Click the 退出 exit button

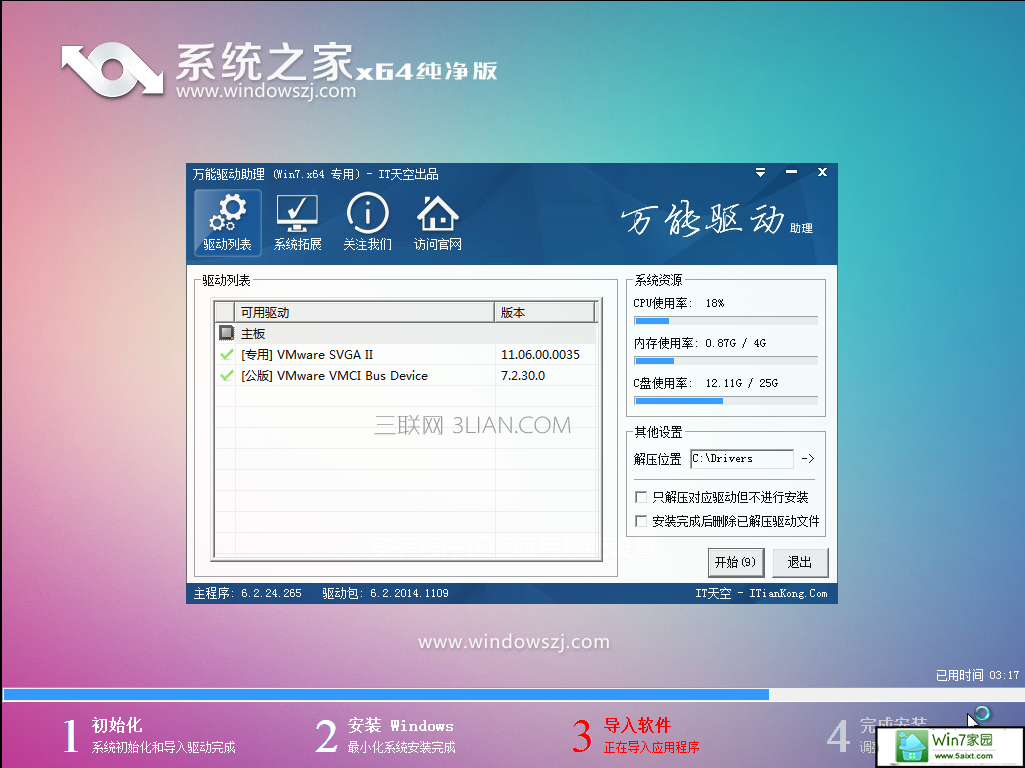pyautogui.click(x=799, y=562)
